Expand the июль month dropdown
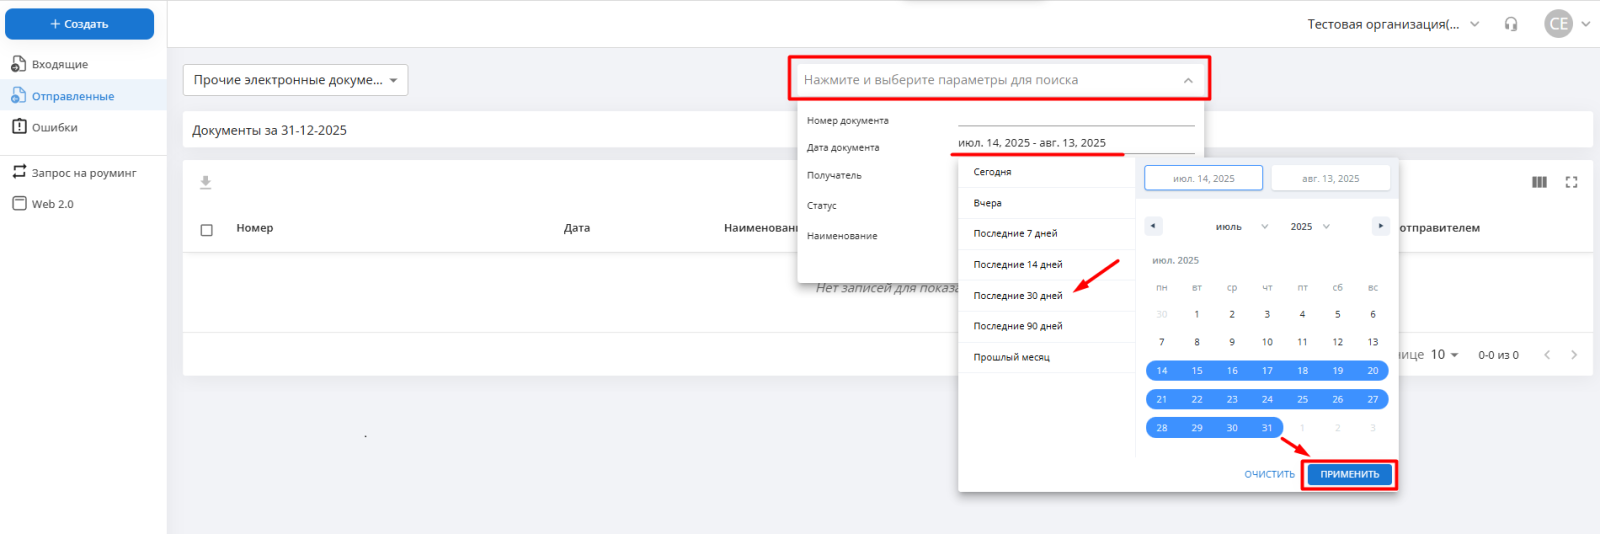1600x534 pixels. (x=1242, y=227)
